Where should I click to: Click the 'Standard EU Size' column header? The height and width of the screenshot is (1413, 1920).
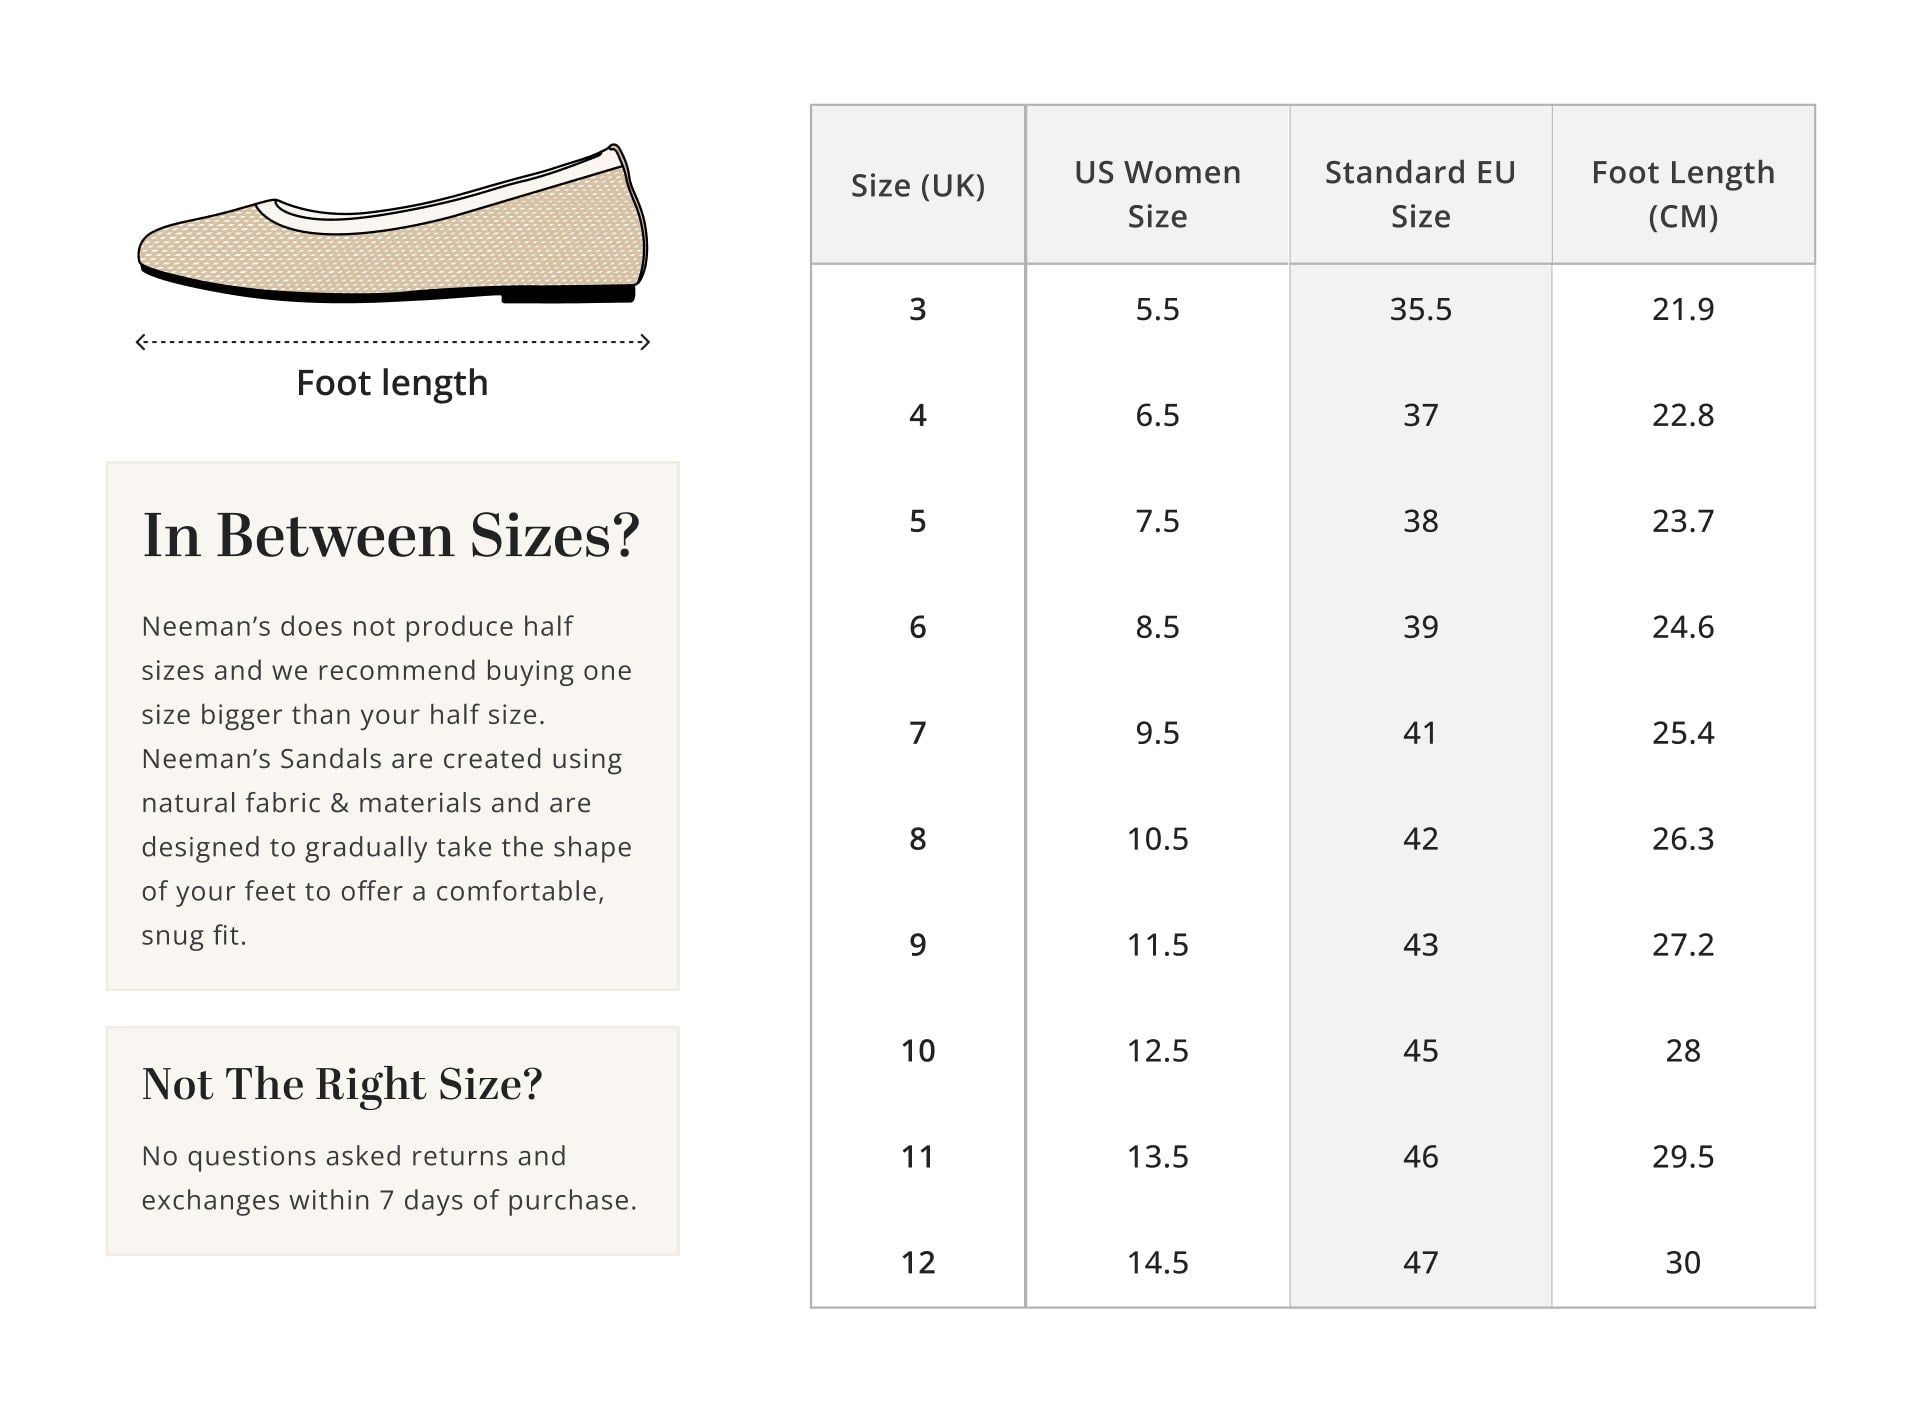tap(1420, 194)
